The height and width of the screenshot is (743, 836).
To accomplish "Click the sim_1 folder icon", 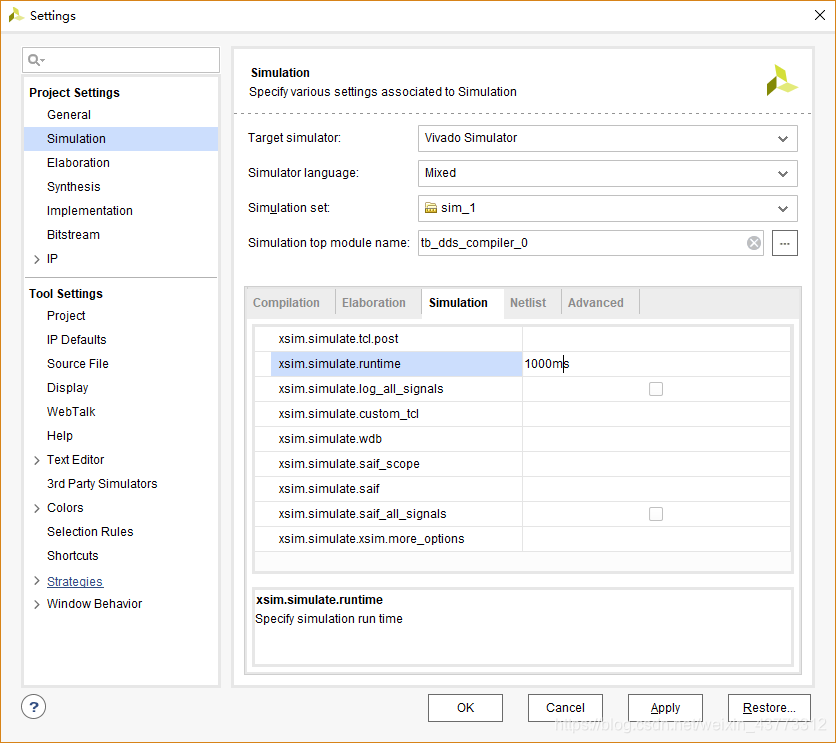I will 431,208.
